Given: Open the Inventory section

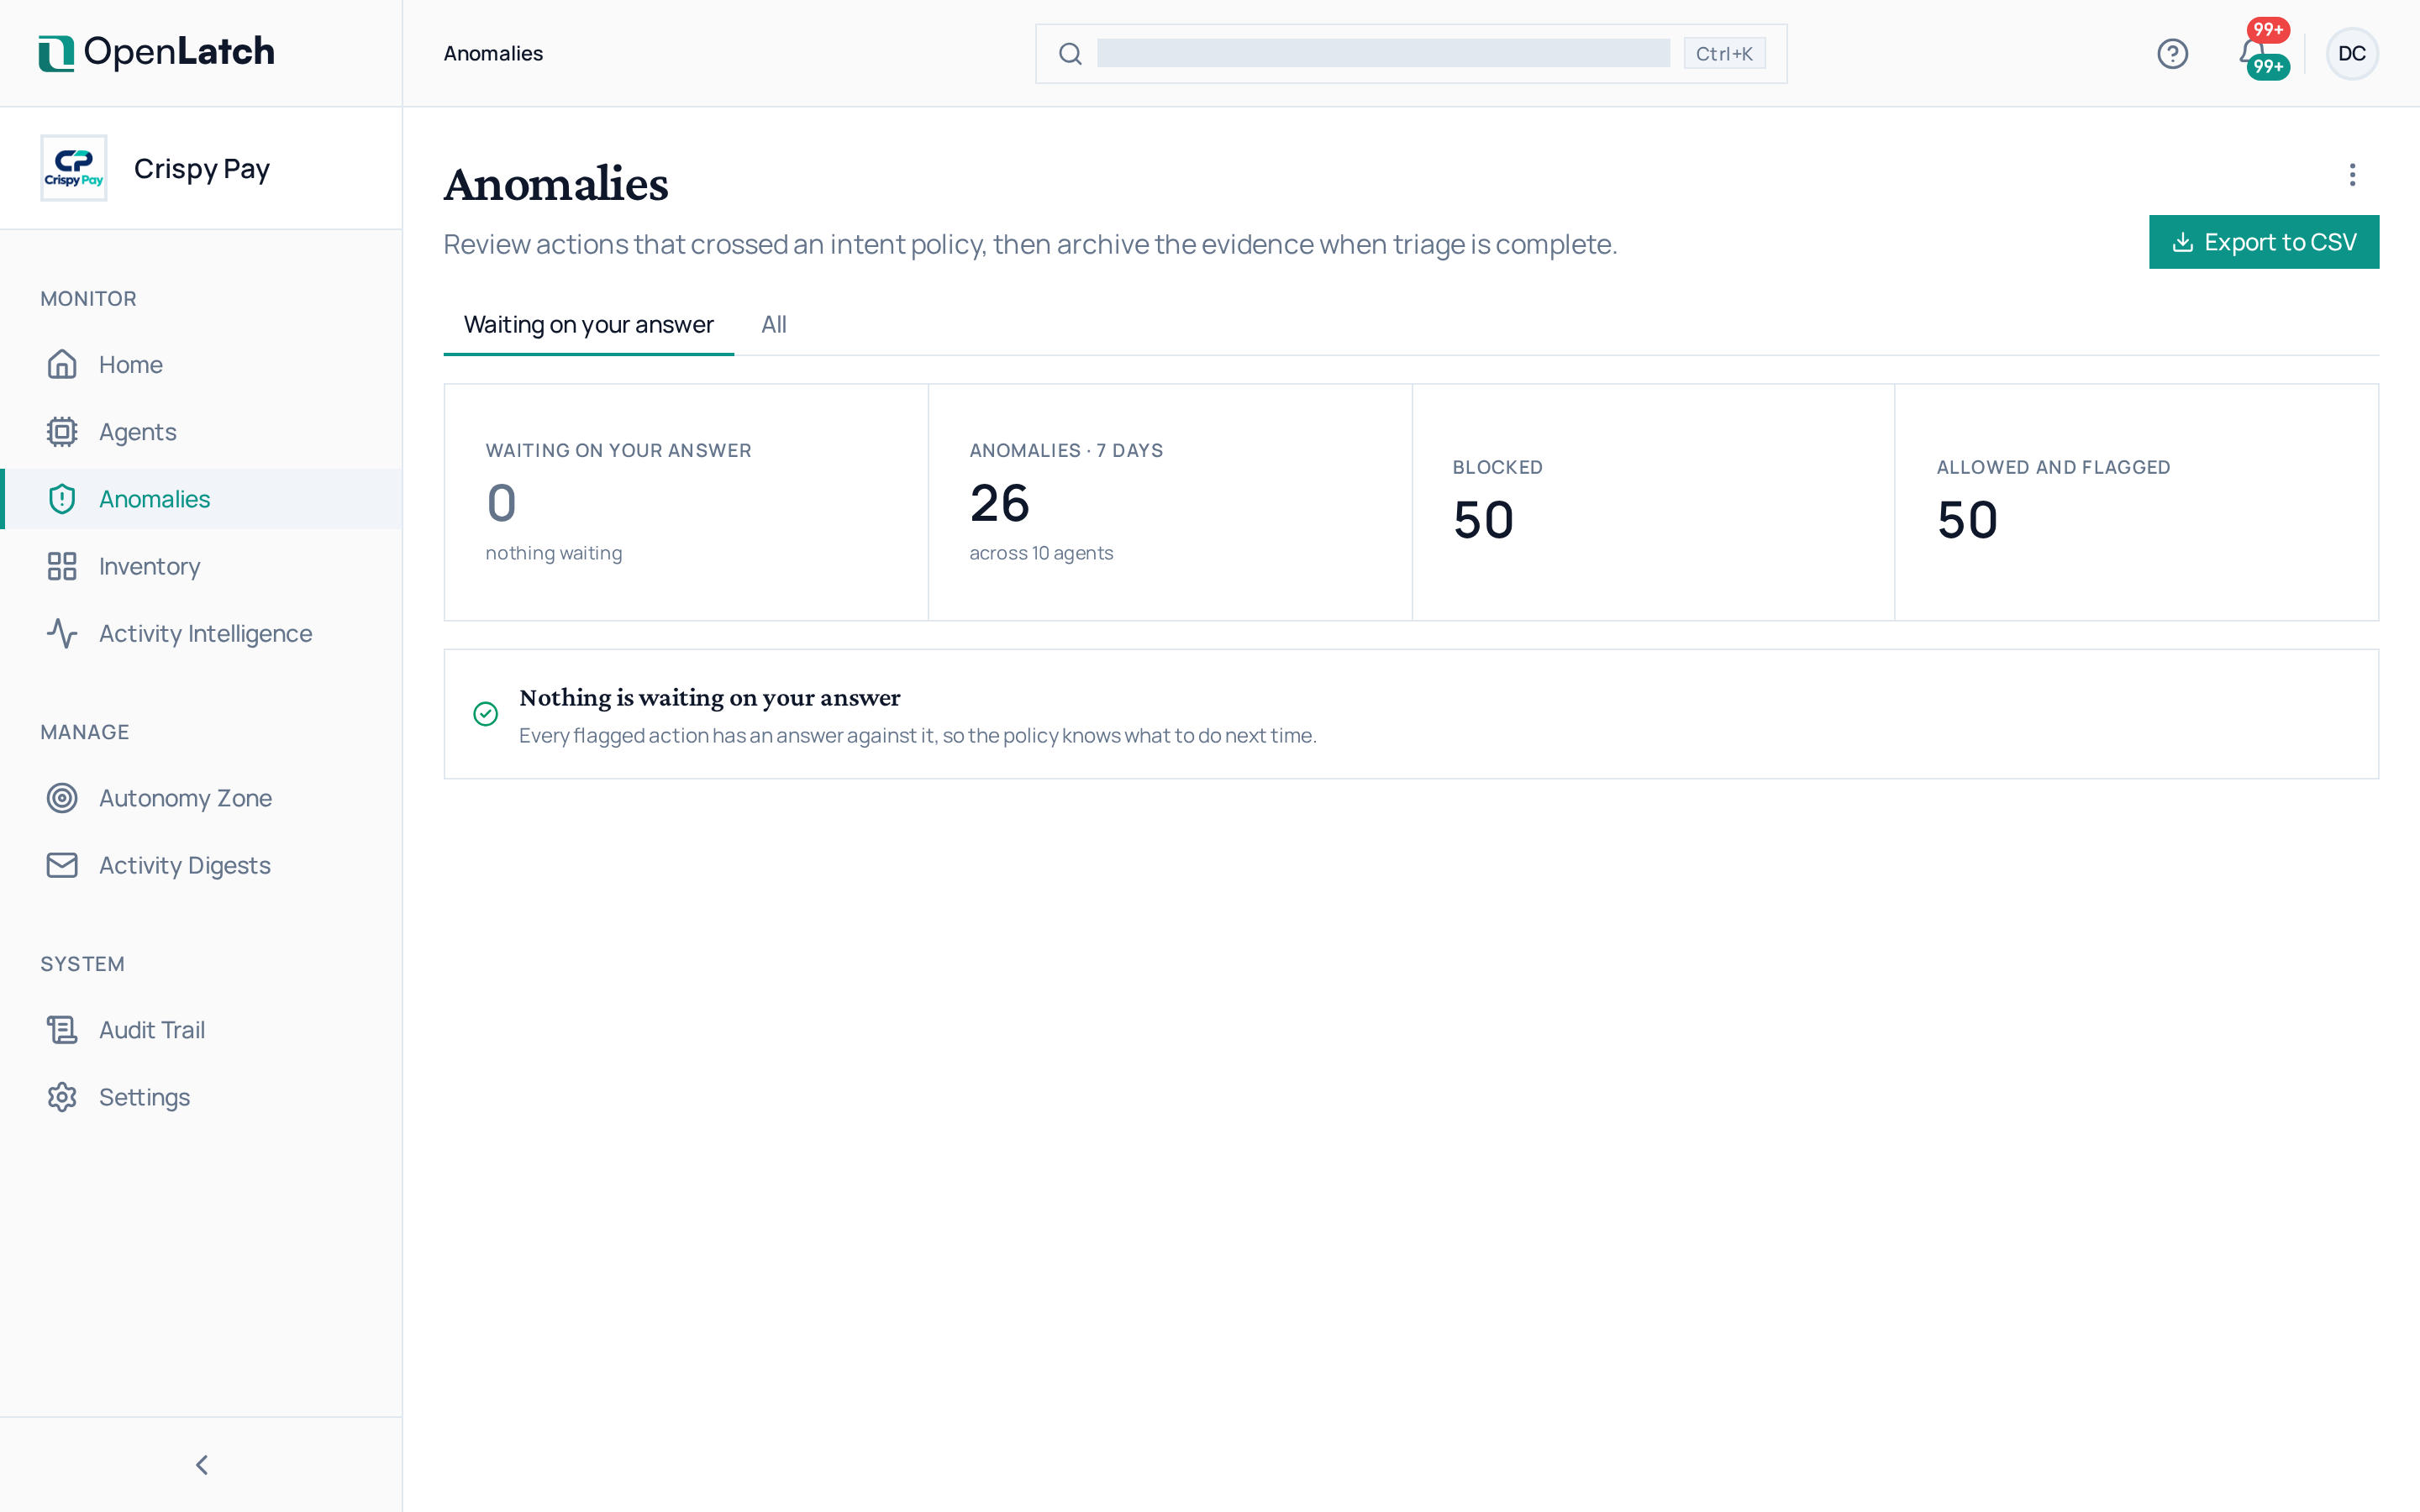Looking at the screenshot, I should click(x=202, y=566).
